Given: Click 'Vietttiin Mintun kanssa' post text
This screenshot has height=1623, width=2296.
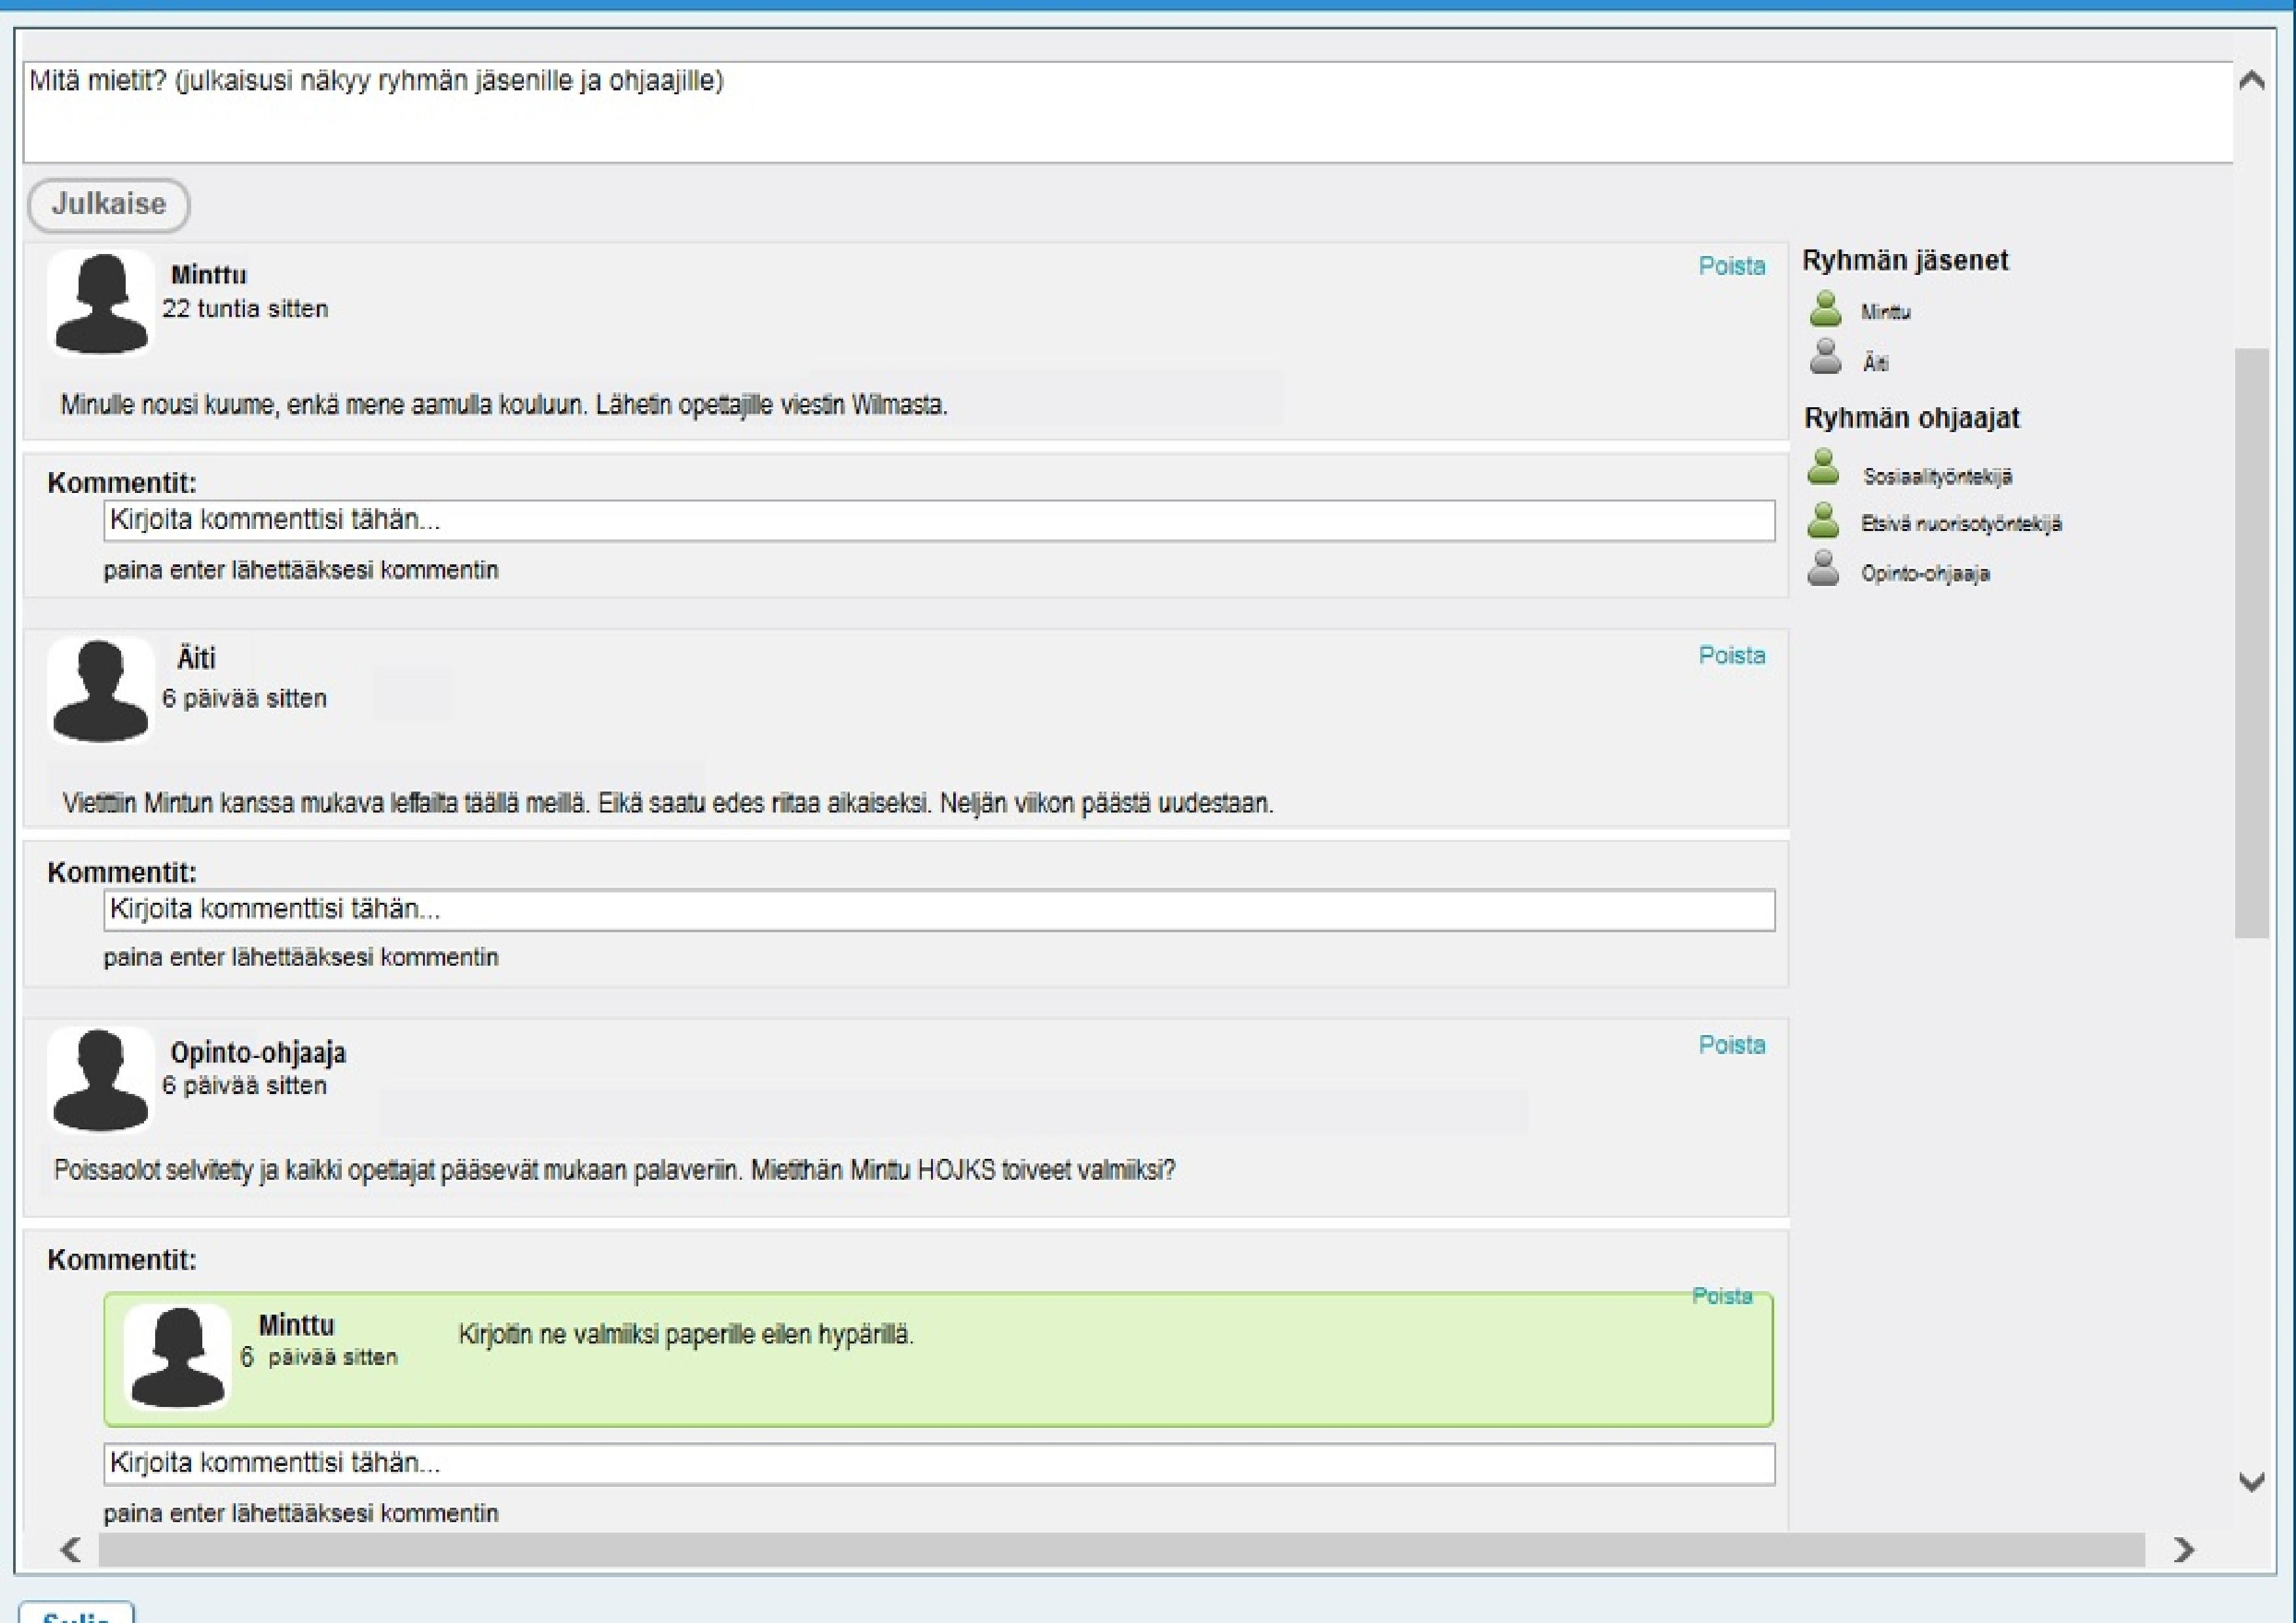Looking at the screenshot, I should [x=668, y=803].
